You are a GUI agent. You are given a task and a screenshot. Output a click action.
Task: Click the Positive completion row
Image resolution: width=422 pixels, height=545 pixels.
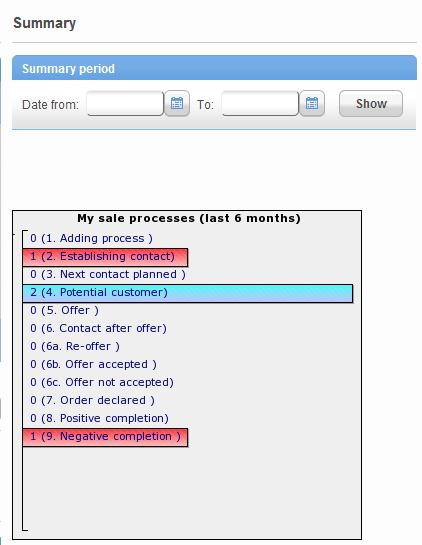[x=99, y=418]
